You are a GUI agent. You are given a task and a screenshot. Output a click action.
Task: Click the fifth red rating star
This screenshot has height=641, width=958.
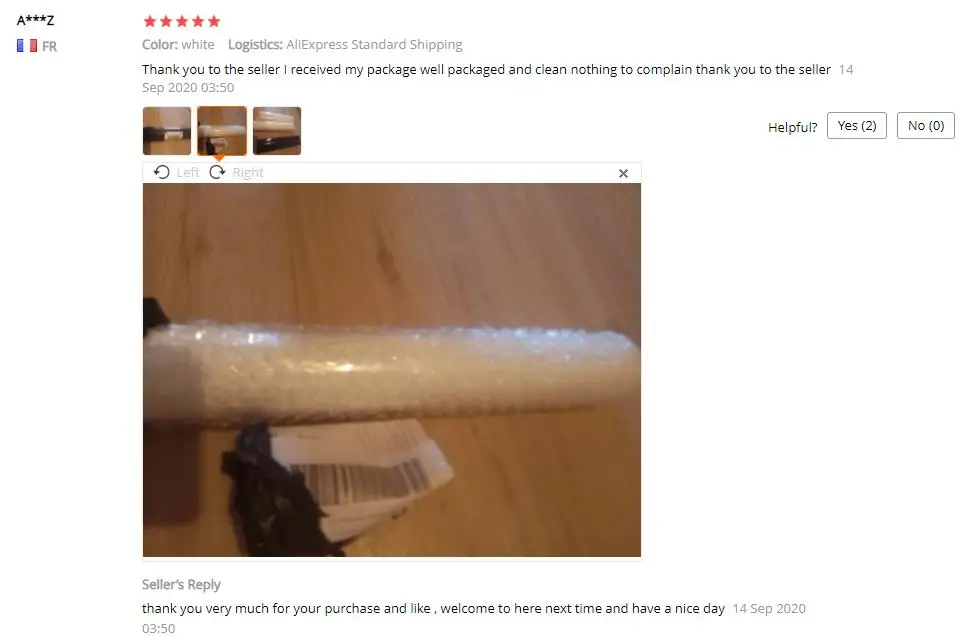point(214,21)
